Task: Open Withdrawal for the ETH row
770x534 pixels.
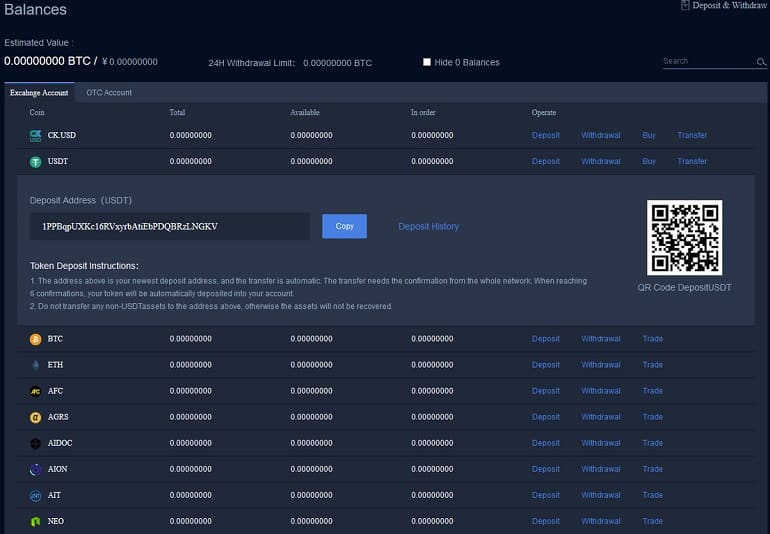Action: tap(601, 365)
